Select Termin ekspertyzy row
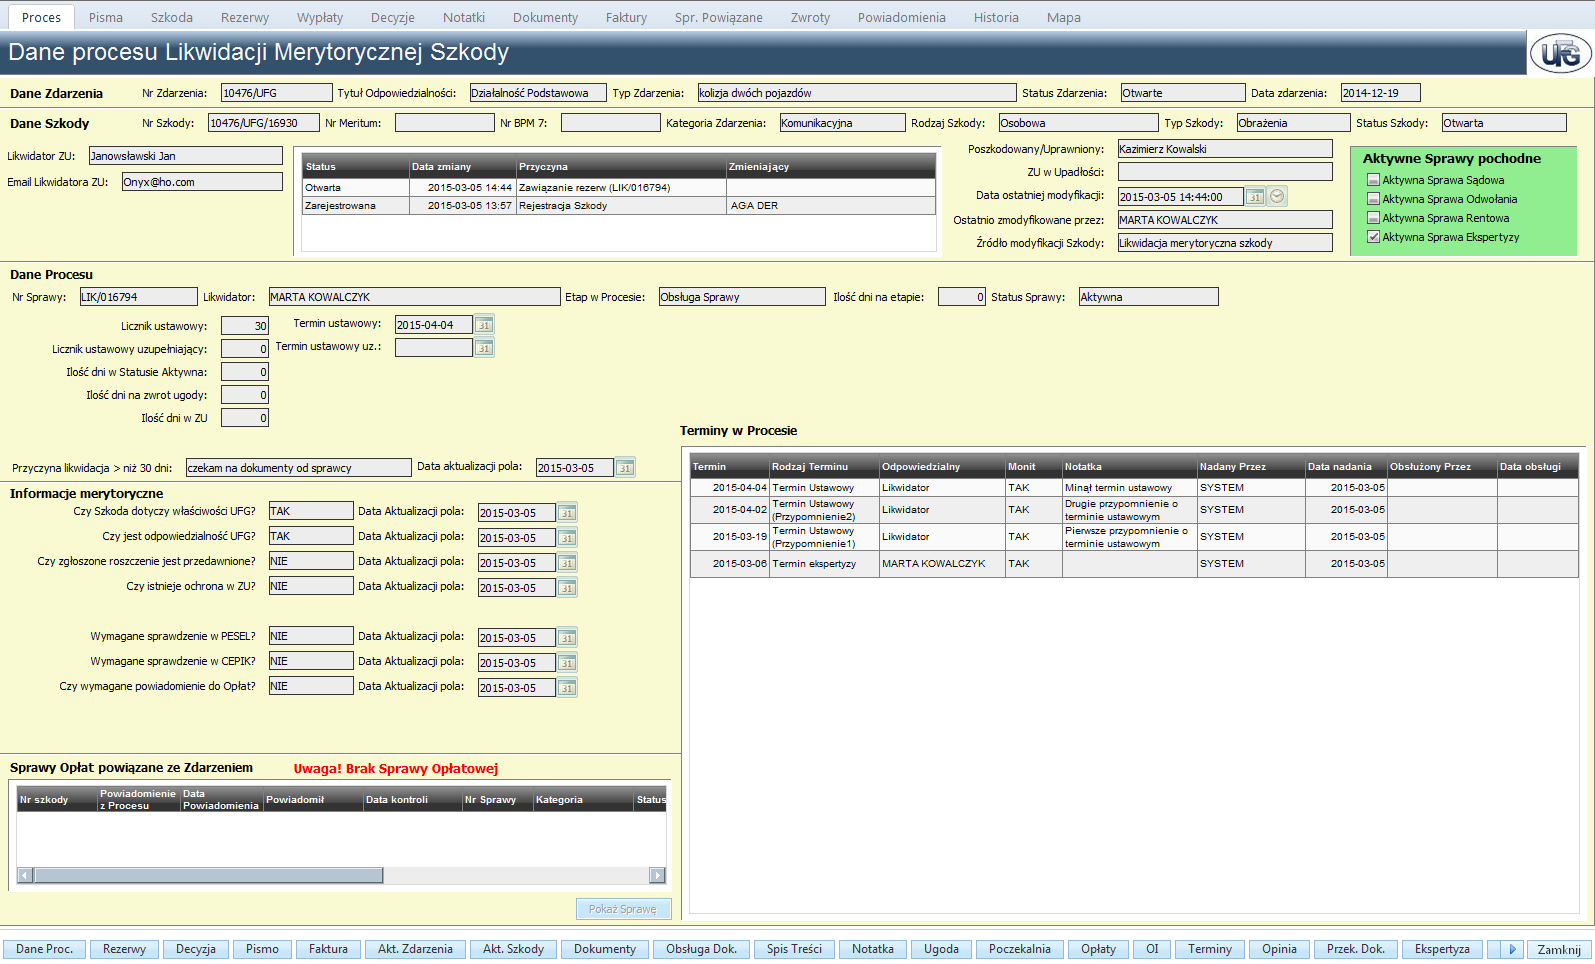Screen dimensions: 1595x964 1134,564
